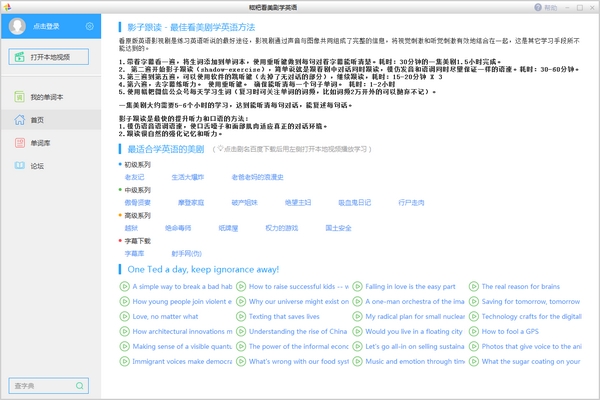This screenshot has height=400, width=600.
Task: Open local video with 打开本地视频 button
Action: tap(49, 57)
